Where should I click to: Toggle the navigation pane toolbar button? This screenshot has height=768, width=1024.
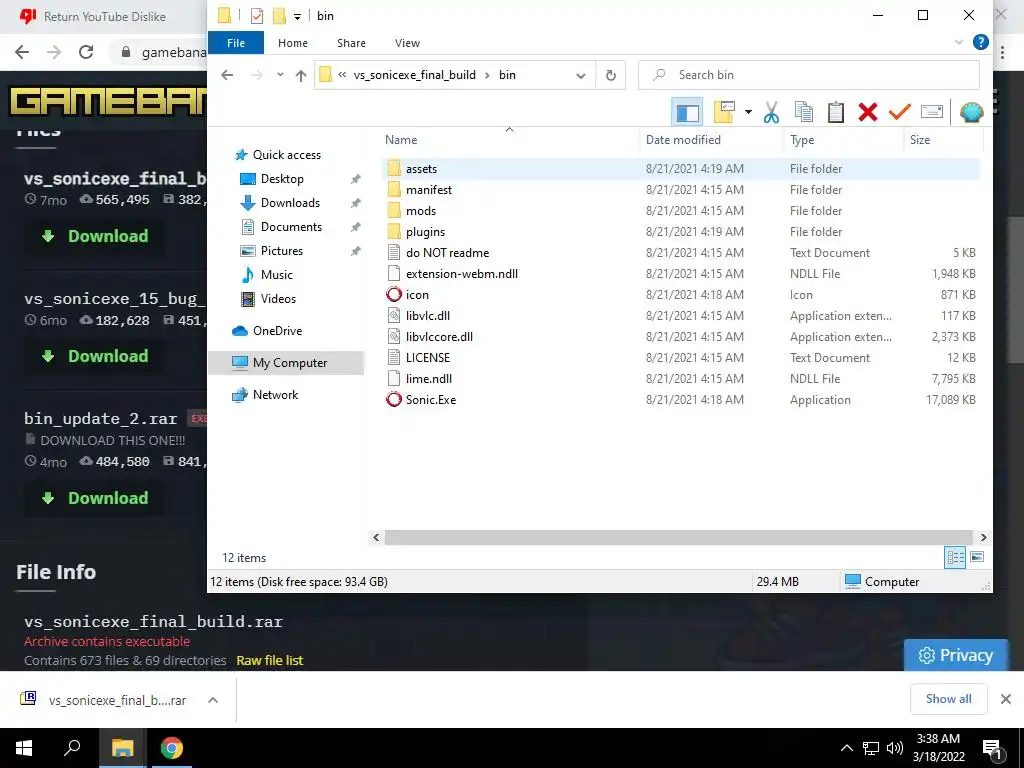pyautogui.click(x=686, y=112)
